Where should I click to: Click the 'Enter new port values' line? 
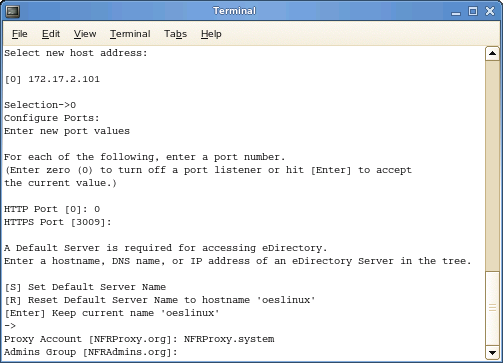point(67,131)
